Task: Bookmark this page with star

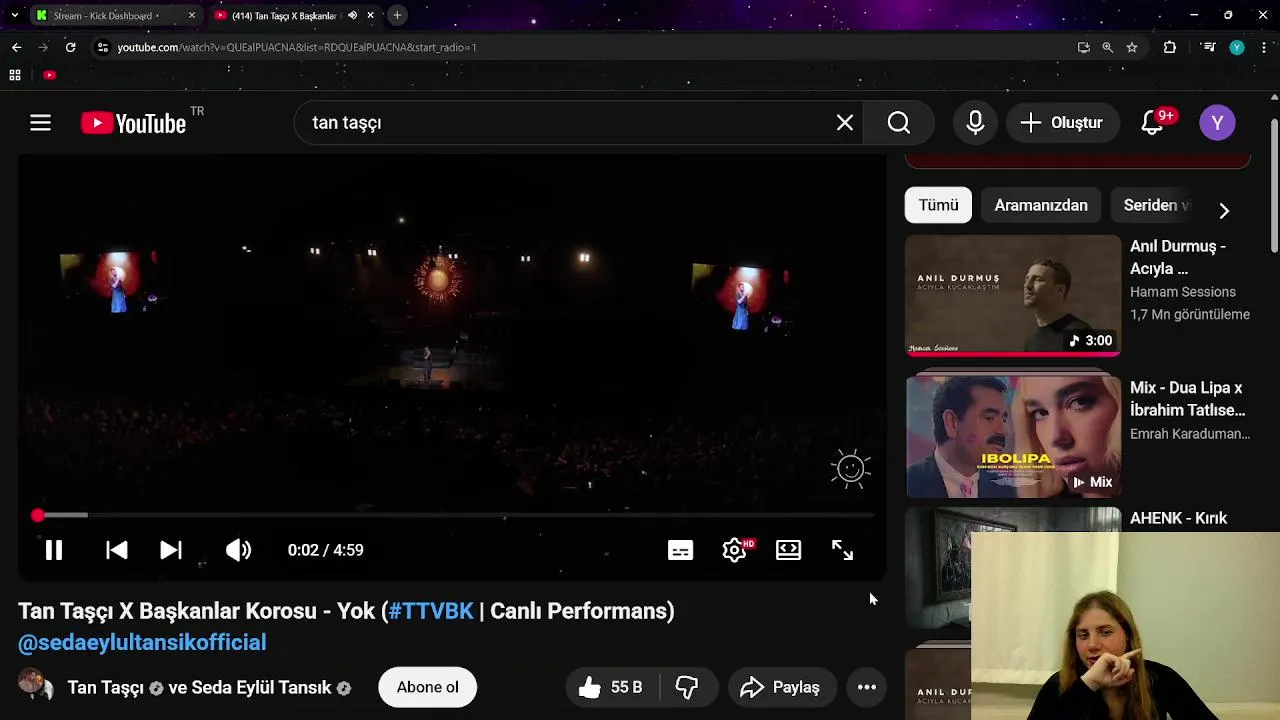Action: [1132, 47]
